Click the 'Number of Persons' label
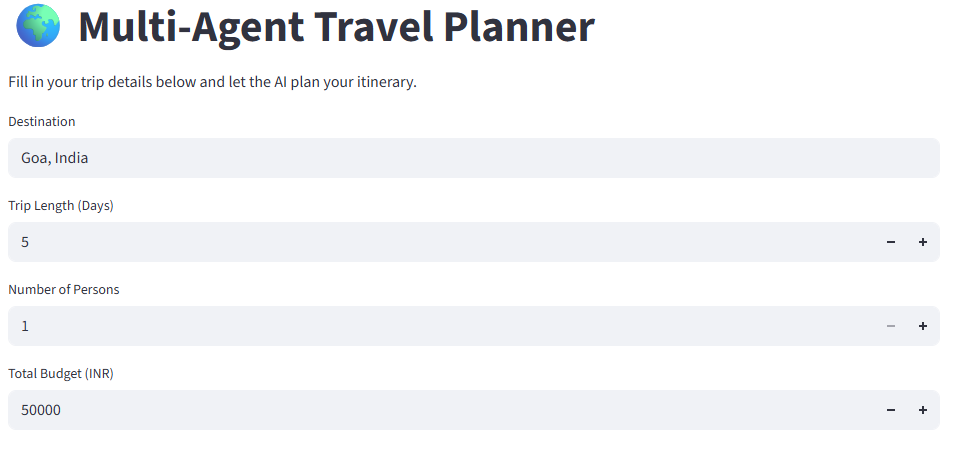This screenshot has height=465, width=963. [64, 290]
